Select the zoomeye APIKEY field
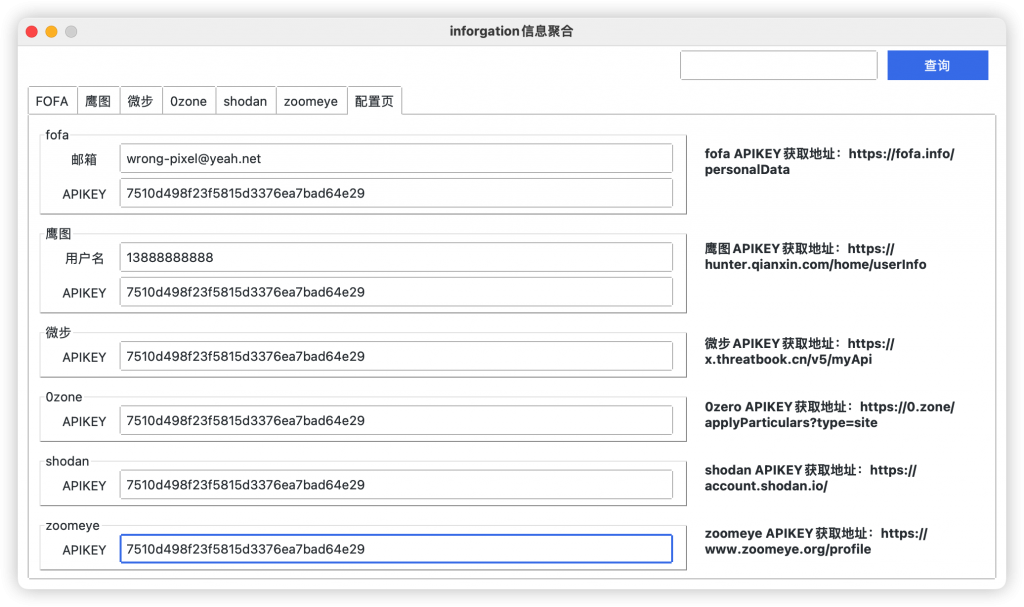The width and height of the screenshot is (1024, 607). point(396,548)
